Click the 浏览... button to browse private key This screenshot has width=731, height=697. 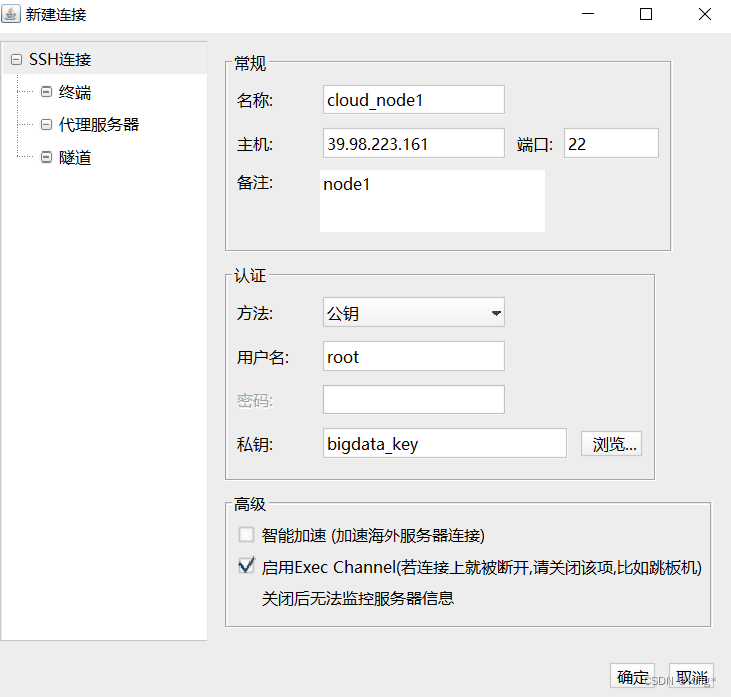pyautogui.click(x=611, y=444)
